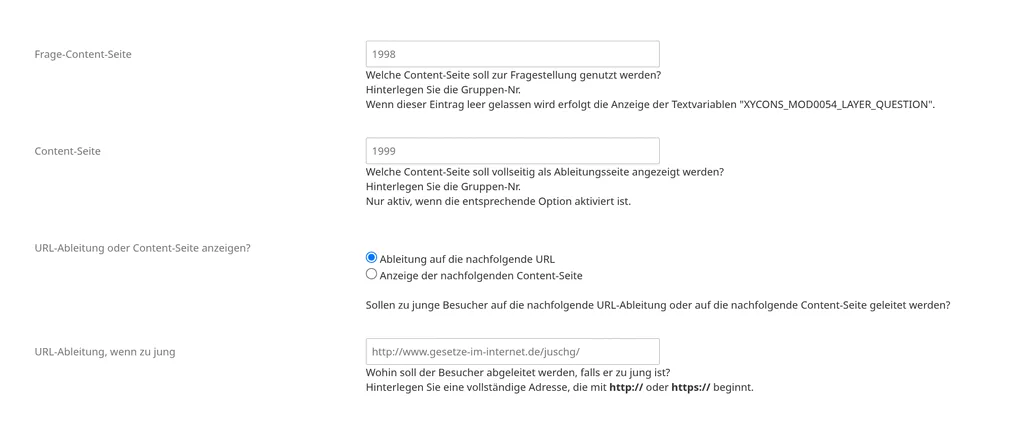The image size is (1024, 422).
Task: Click the 'URL-Ableitung, wenn zu jung' label
Action: click(104, 351)
